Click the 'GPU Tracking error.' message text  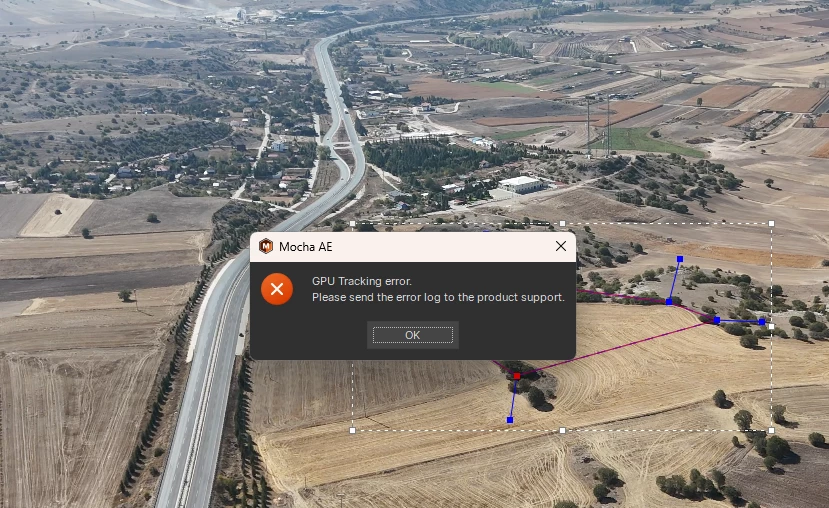coord(362,281)
